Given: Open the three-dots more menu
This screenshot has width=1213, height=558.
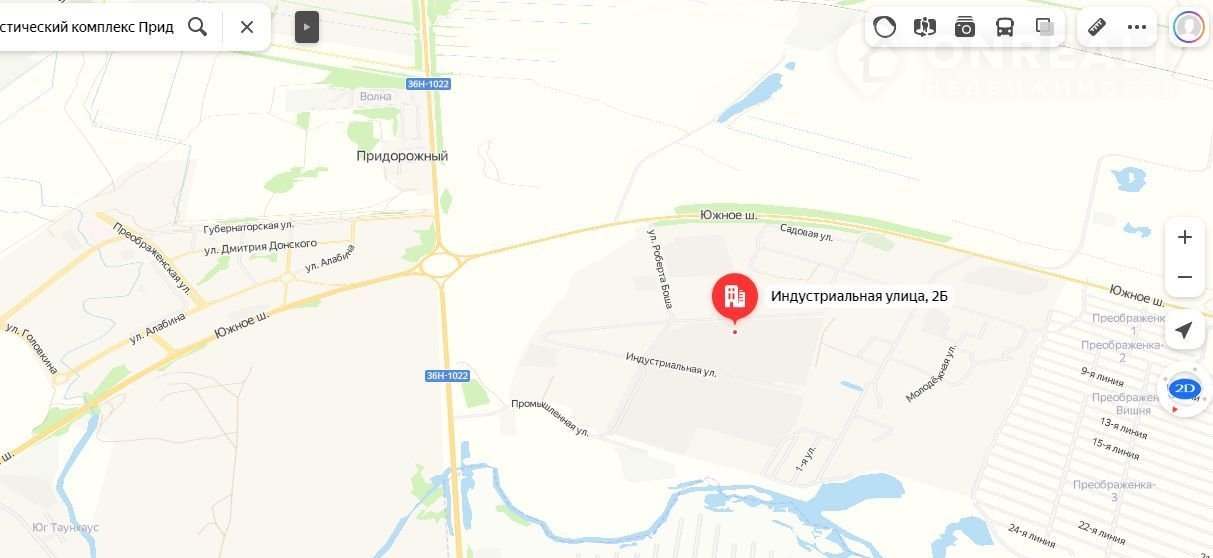Looking at the screenshot, I should click(x=1137, y=27).
